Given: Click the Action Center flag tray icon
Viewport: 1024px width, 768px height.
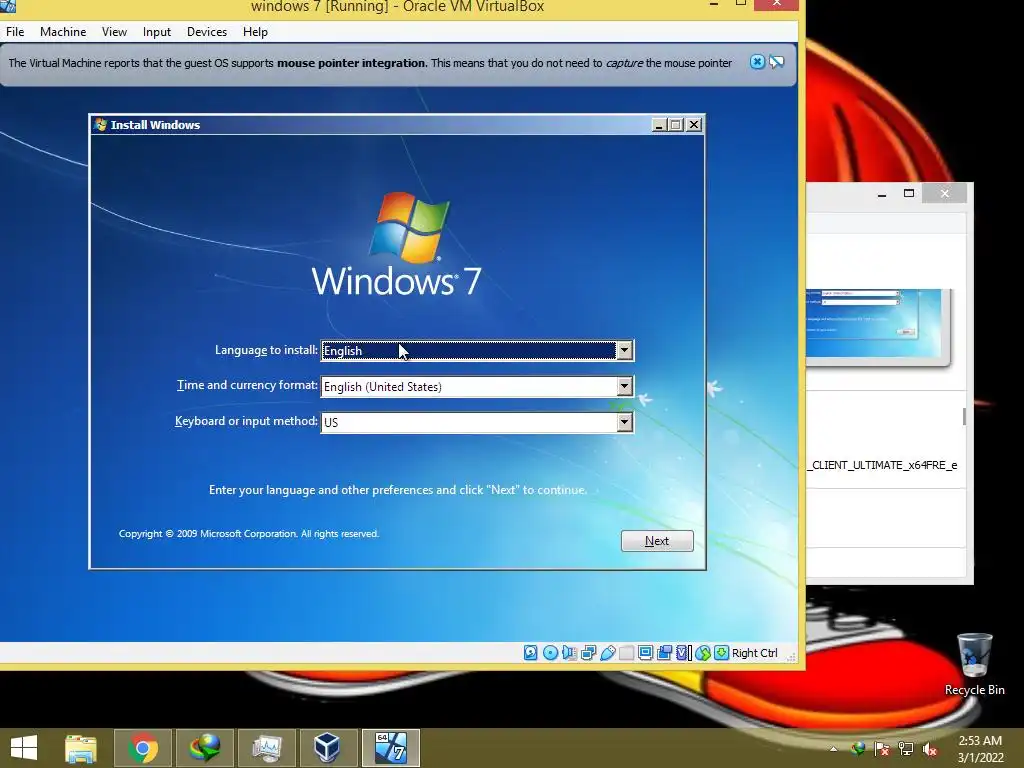Looking at the screenshot, I should click(x=882, y=749).
